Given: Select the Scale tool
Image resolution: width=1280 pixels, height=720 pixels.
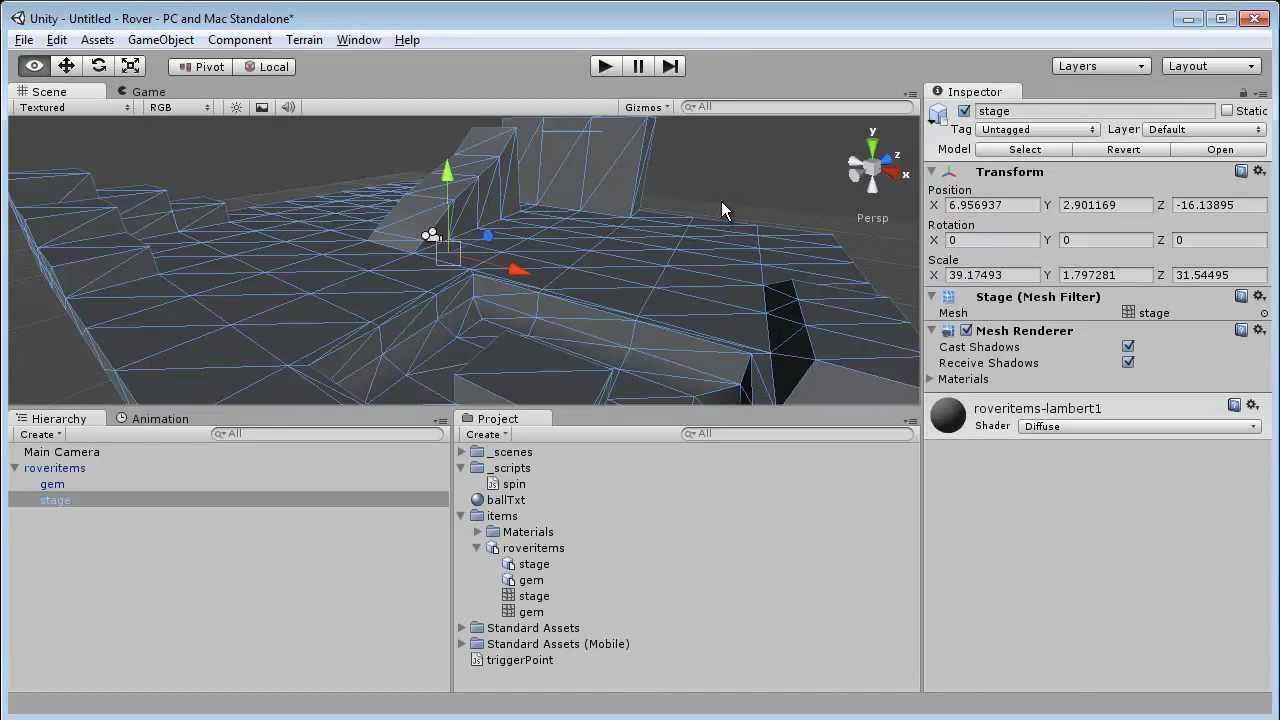Looking at the screenshot, I should (x=130, y=66).
